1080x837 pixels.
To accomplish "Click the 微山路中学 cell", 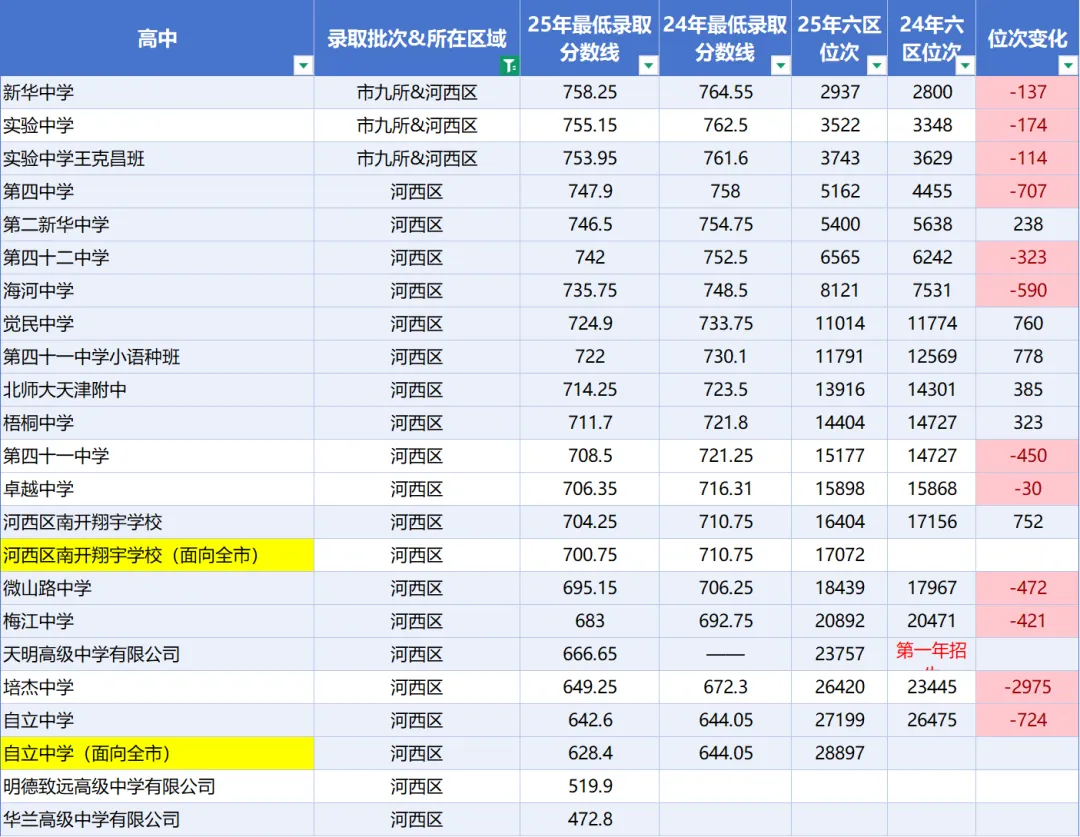I will point(157,588).
